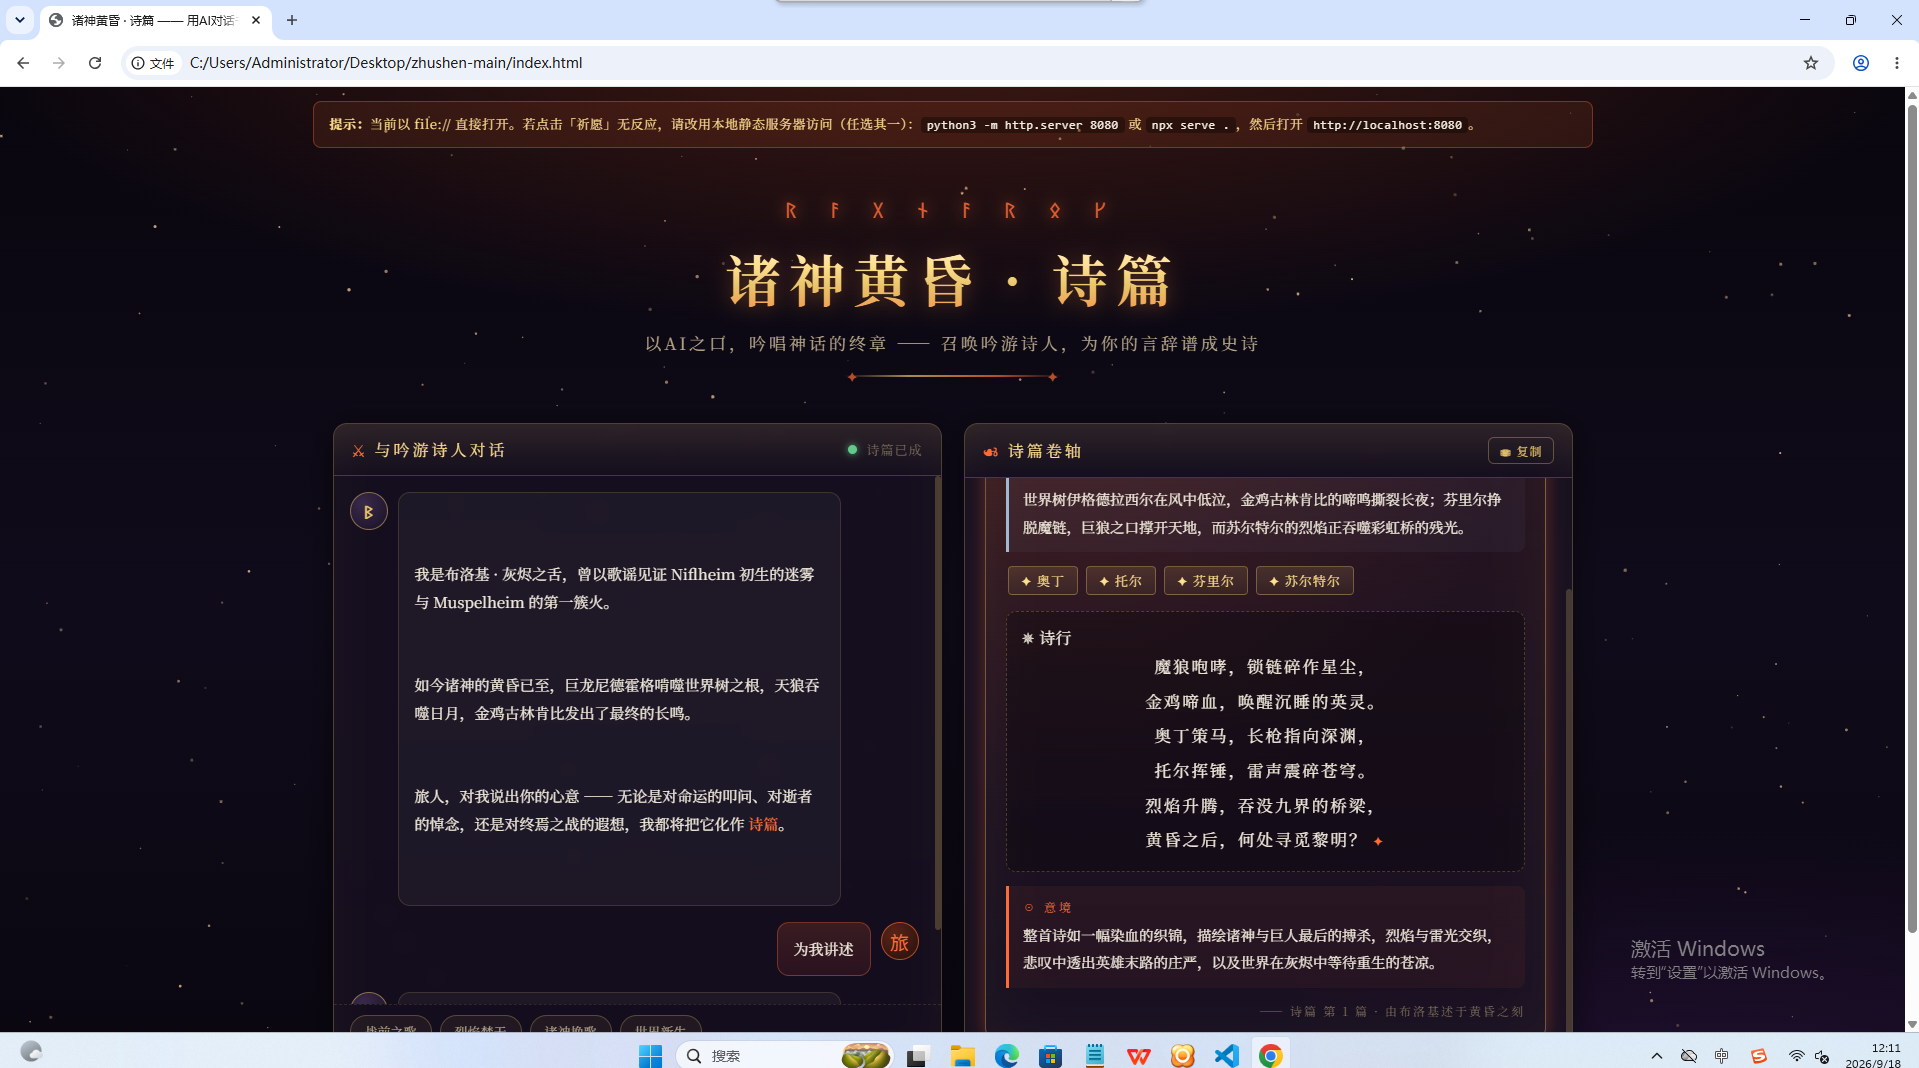
Task: Select the 奥丁 tag chip
Action: tap(1042, 581)
